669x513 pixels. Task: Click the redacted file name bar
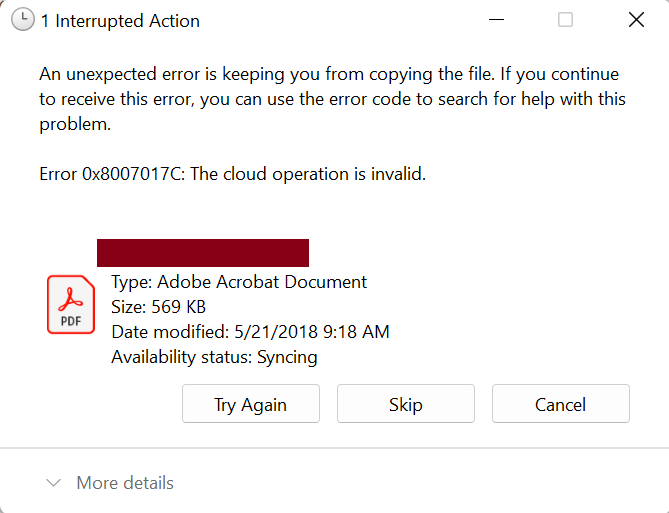pos(202,253)
